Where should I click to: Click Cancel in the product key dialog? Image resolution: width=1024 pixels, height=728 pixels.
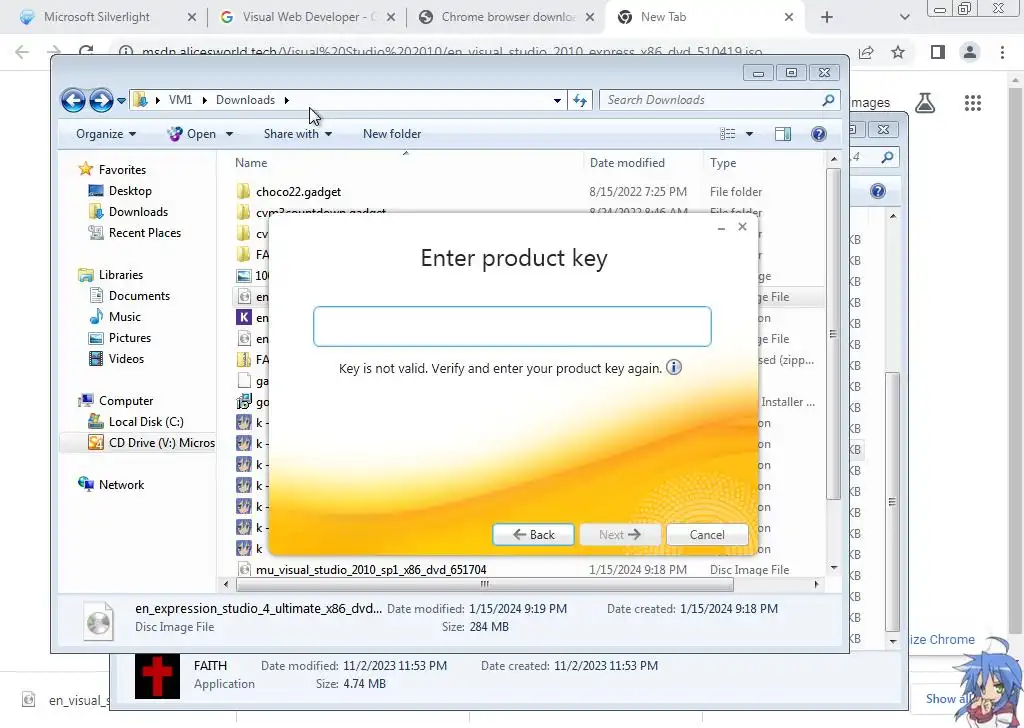pyautogui.click(x=707, y=535)
